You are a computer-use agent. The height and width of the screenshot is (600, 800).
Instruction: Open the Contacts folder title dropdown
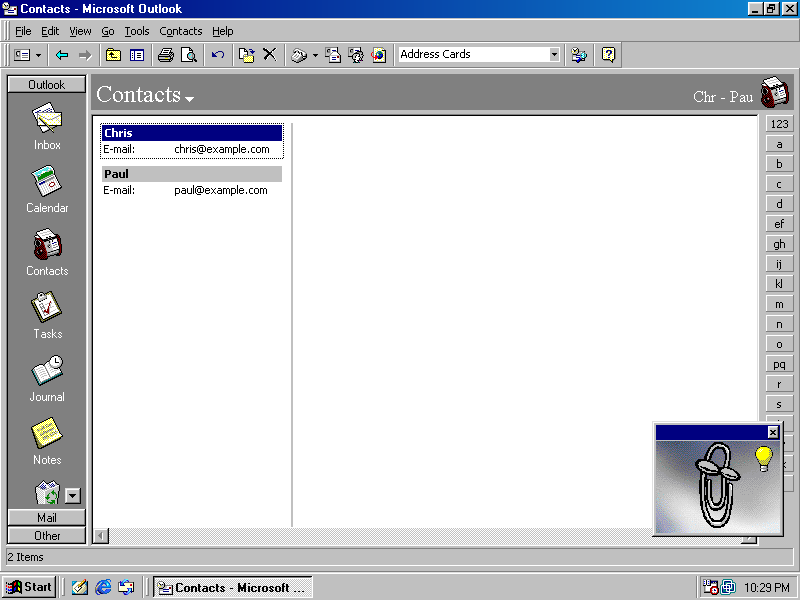point(190,99)
